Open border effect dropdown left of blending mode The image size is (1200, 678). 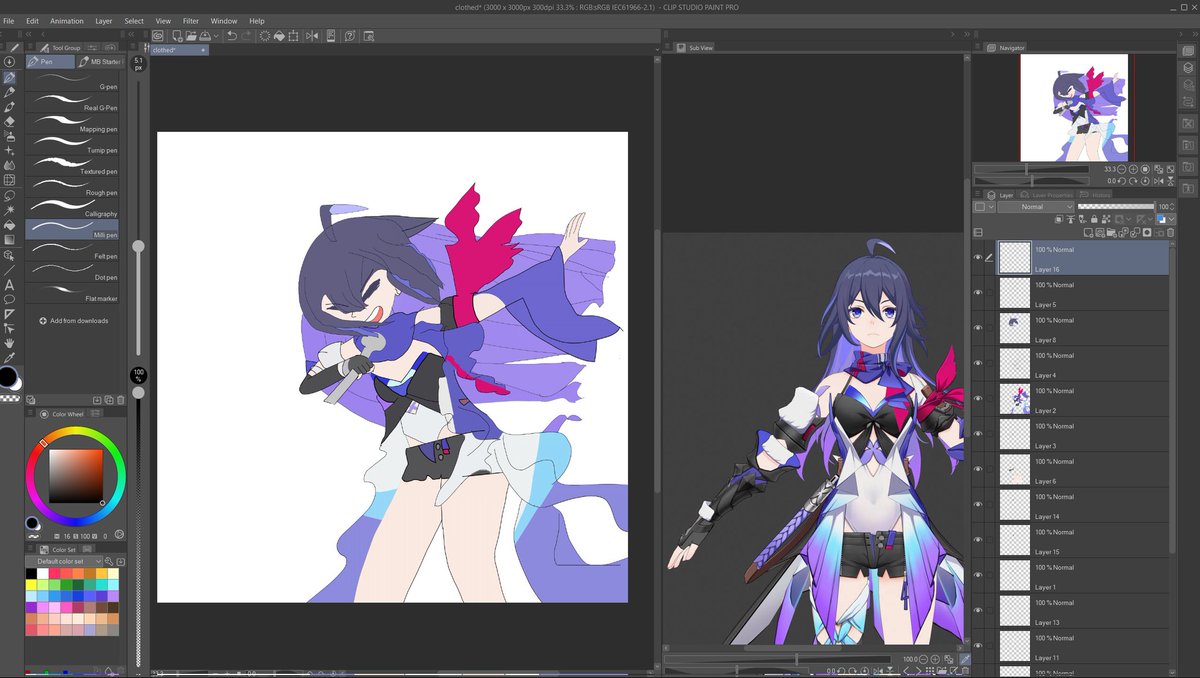tap(985, 207)
